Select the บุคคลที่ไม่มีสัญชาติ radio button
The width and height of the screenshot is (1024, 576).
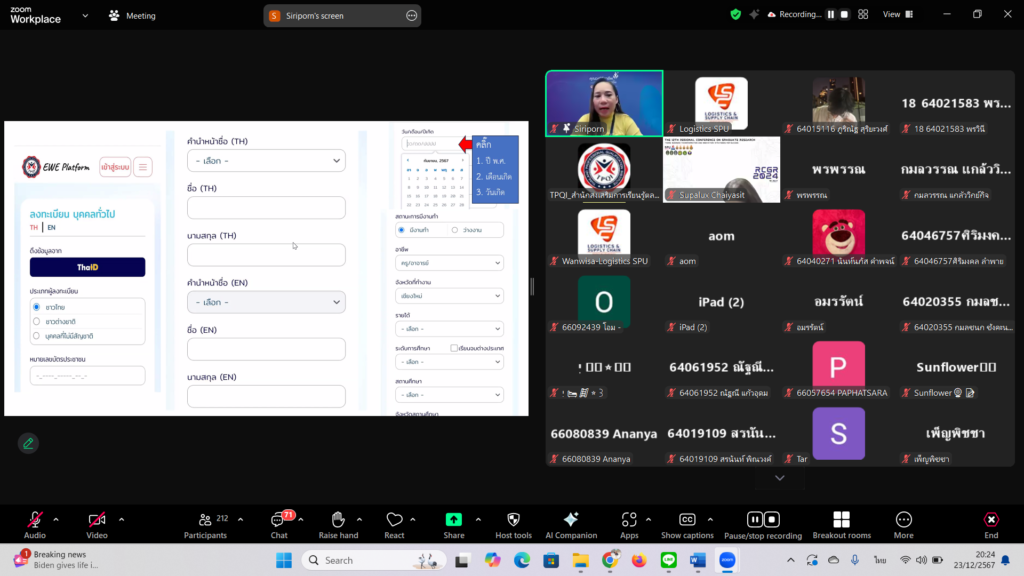pos(37,336)
